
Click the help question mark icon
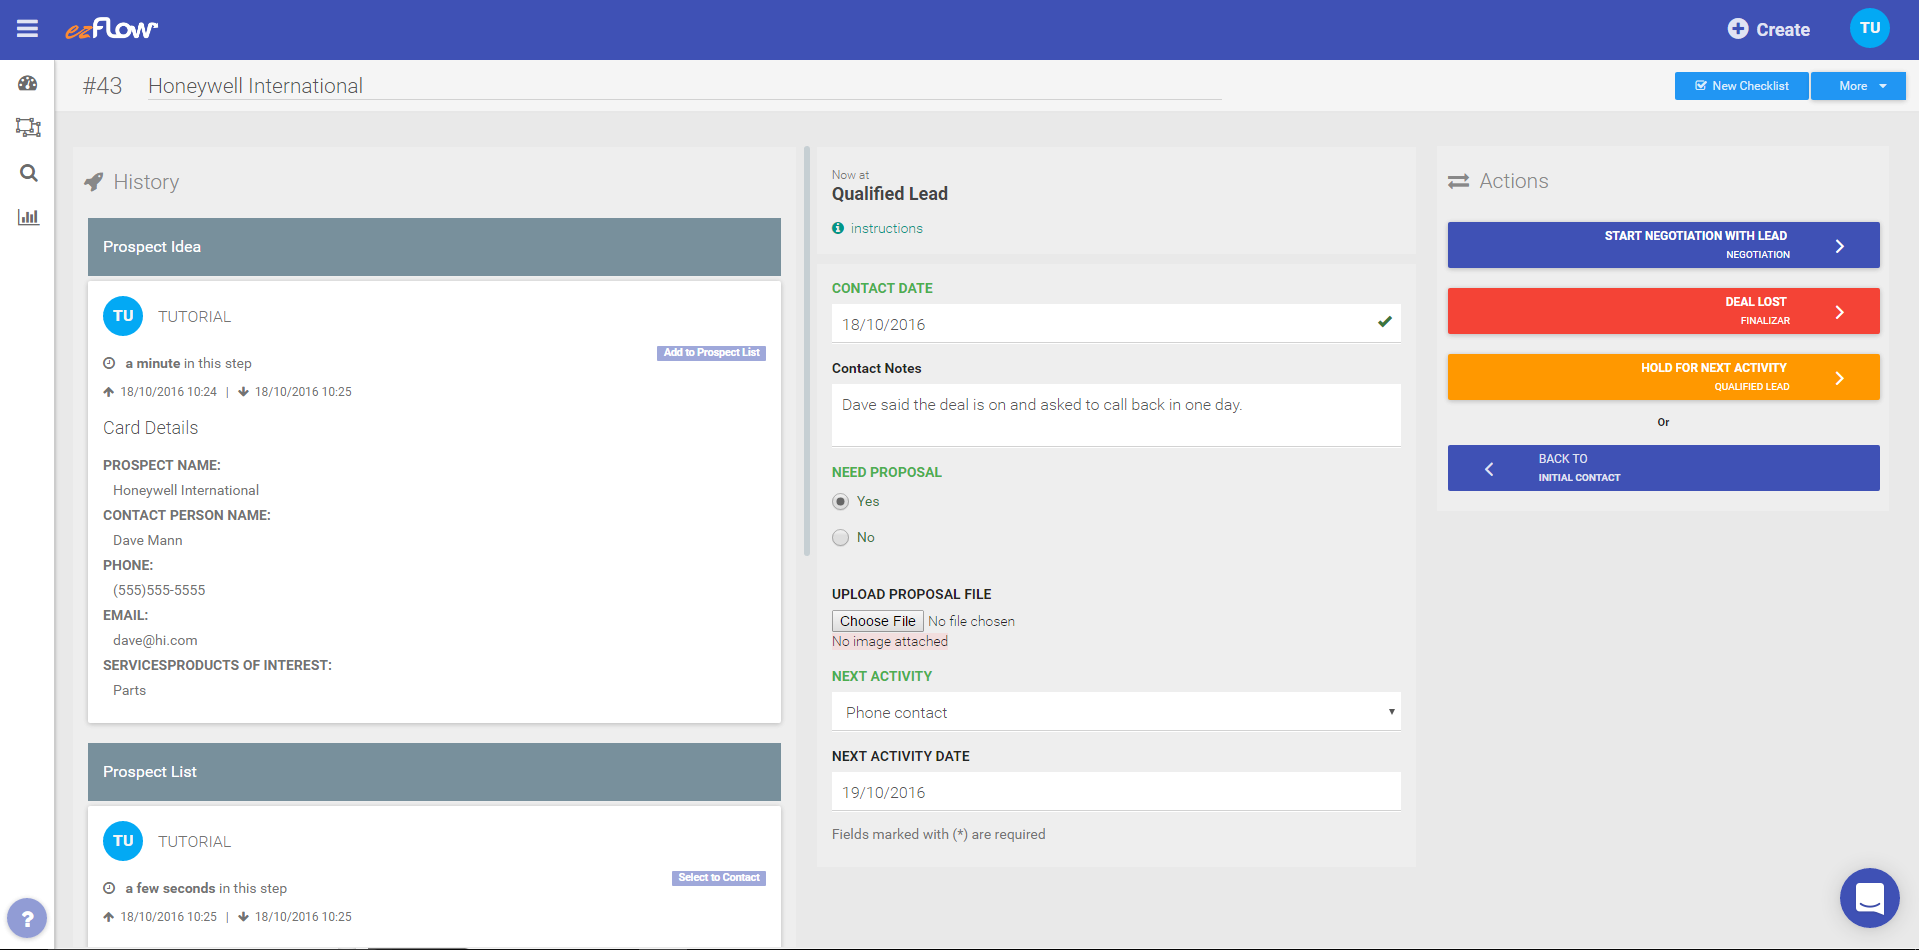pyautogui.click(x=27, y=917)
